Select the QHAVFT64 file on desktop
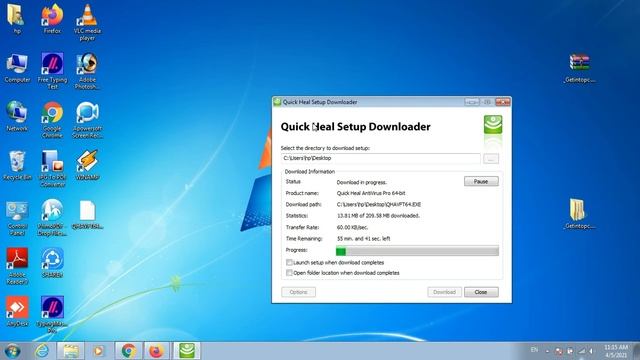 point(87,214)
